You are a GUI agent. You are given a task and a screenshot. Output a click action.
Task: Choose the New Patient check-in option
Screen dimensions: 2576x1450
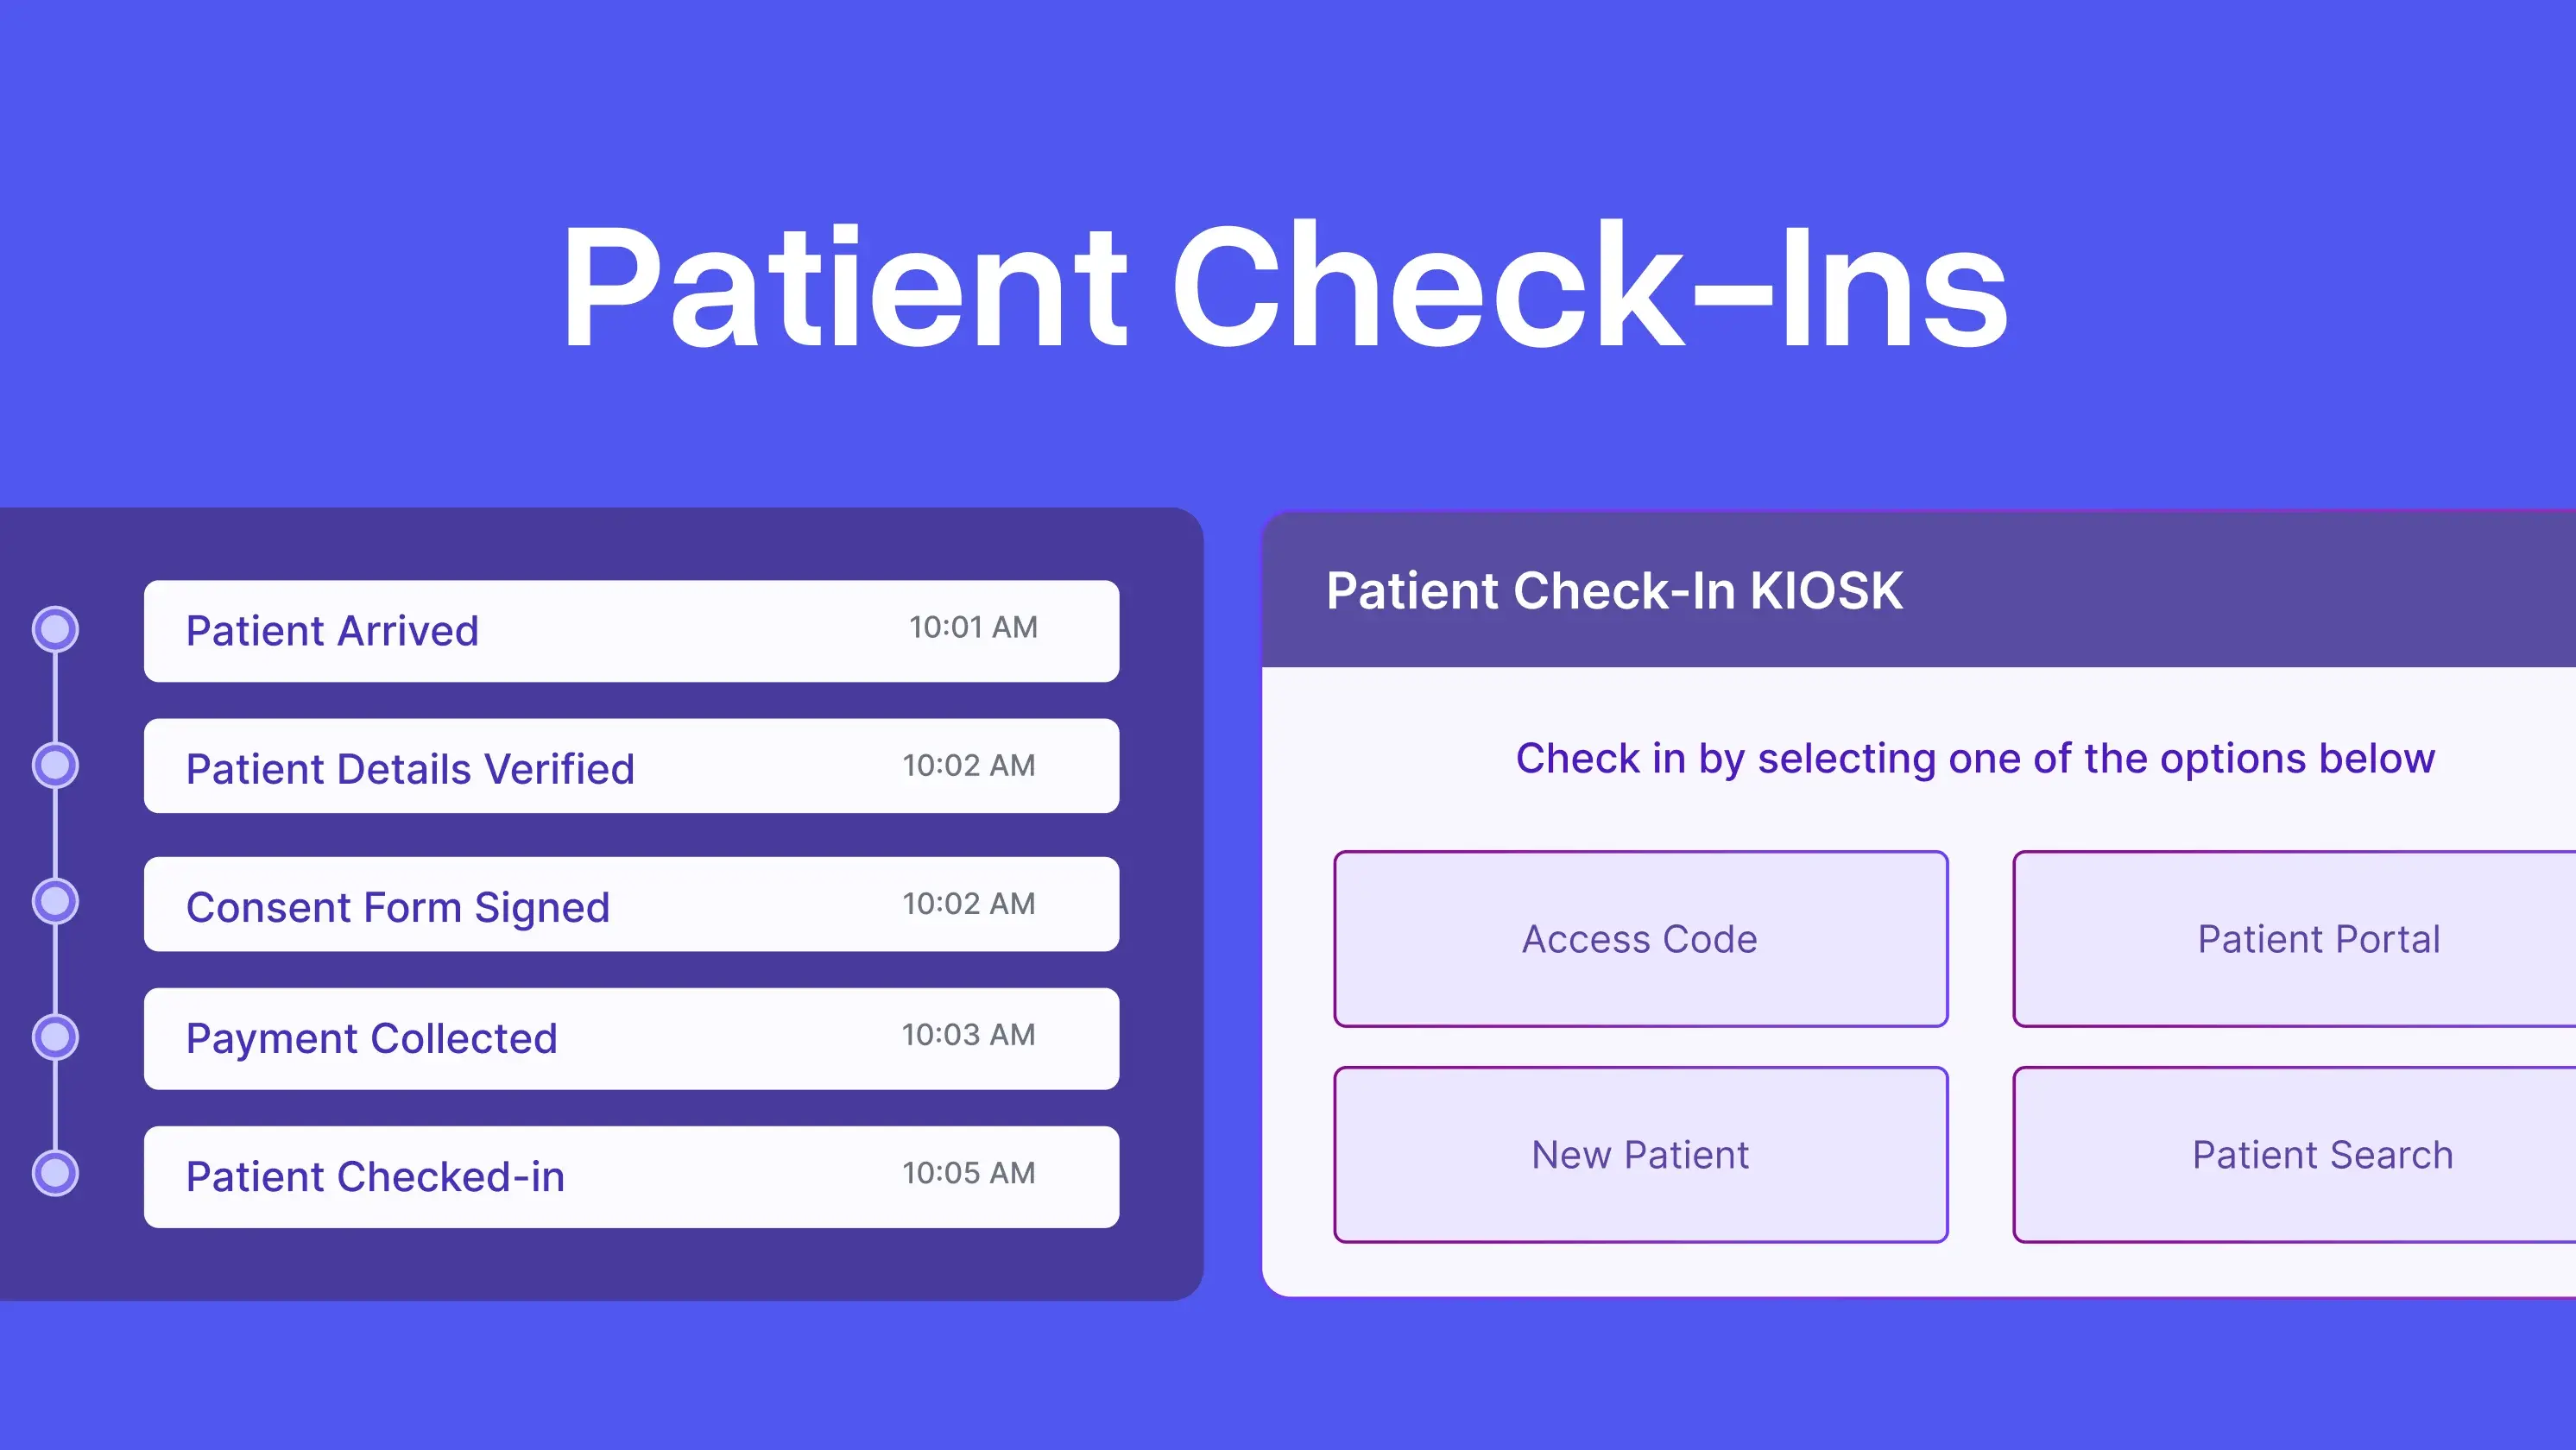1640,1155
